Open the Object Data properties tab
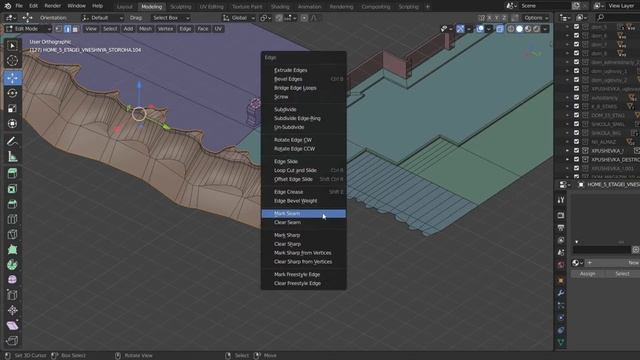This screenshot has width=640, height=360. [561, 342]
